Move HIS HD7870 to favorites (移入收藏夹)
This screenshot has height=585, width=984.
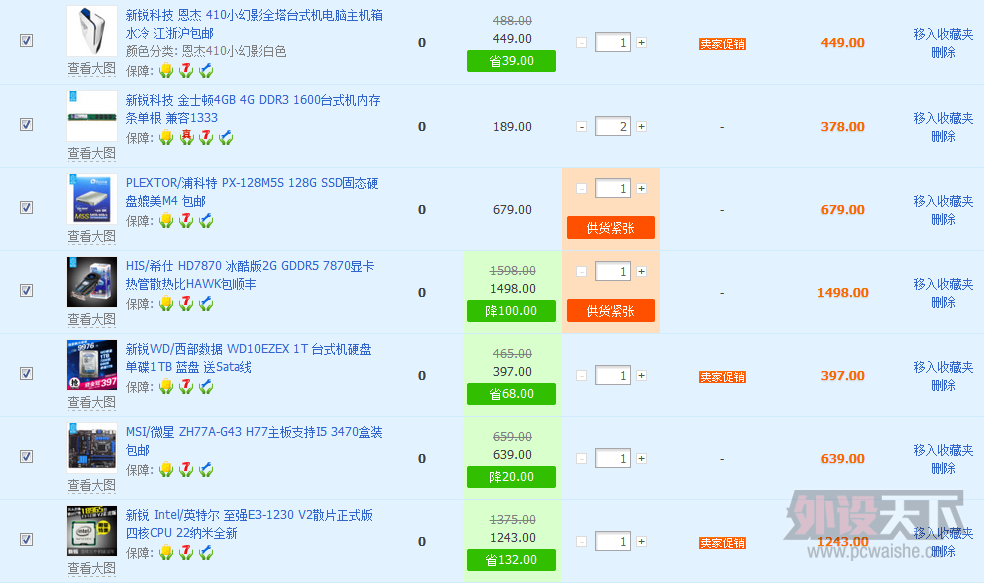click(943, 284)
